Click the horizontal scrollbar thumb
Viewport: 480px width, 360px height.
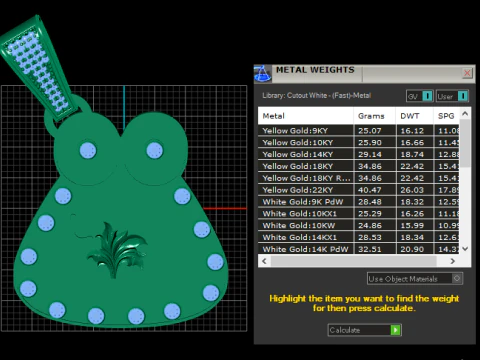pyautogui.click(x=354, y=261)
